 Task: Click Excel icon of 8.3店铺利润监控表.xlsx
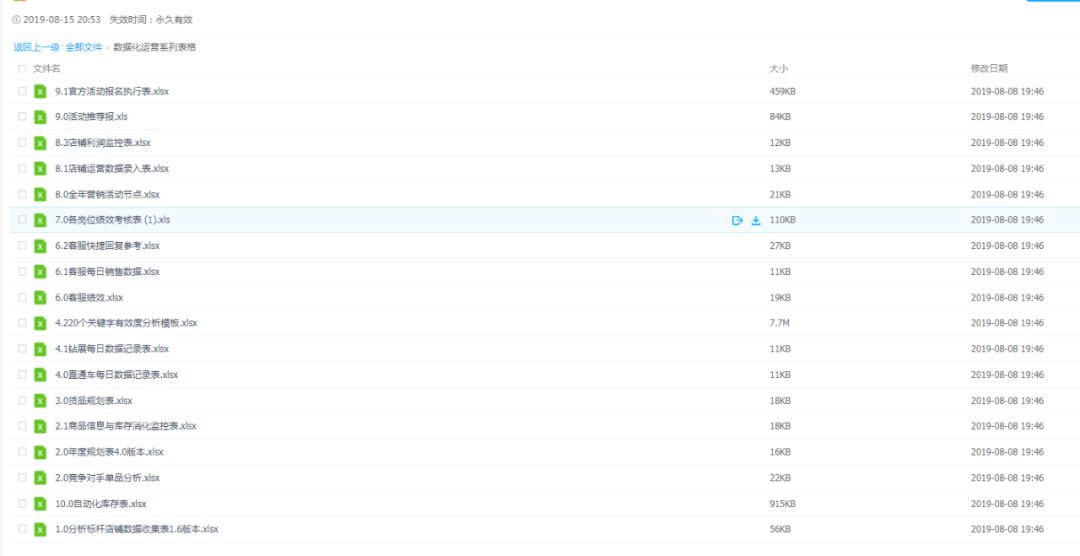point(41,143)
